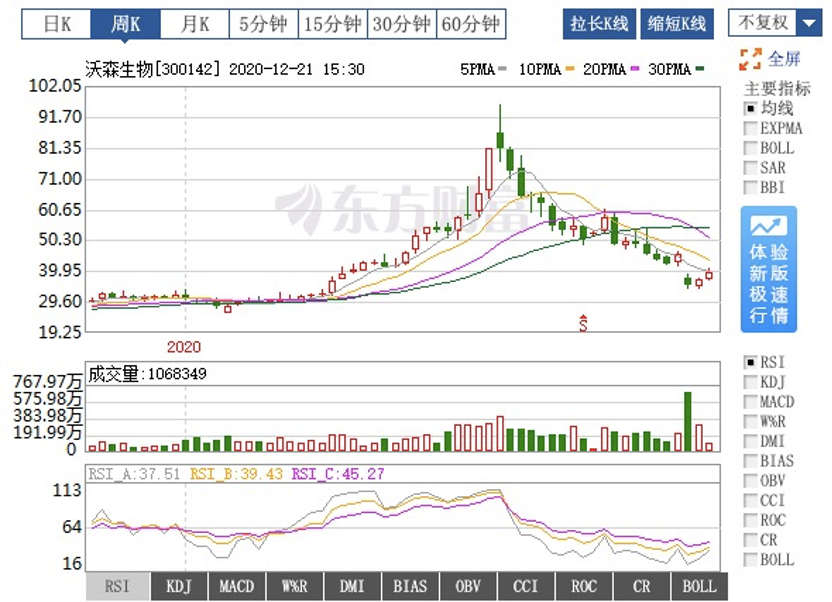Switch to the 月K monthly chart tab

pos(194,21)
